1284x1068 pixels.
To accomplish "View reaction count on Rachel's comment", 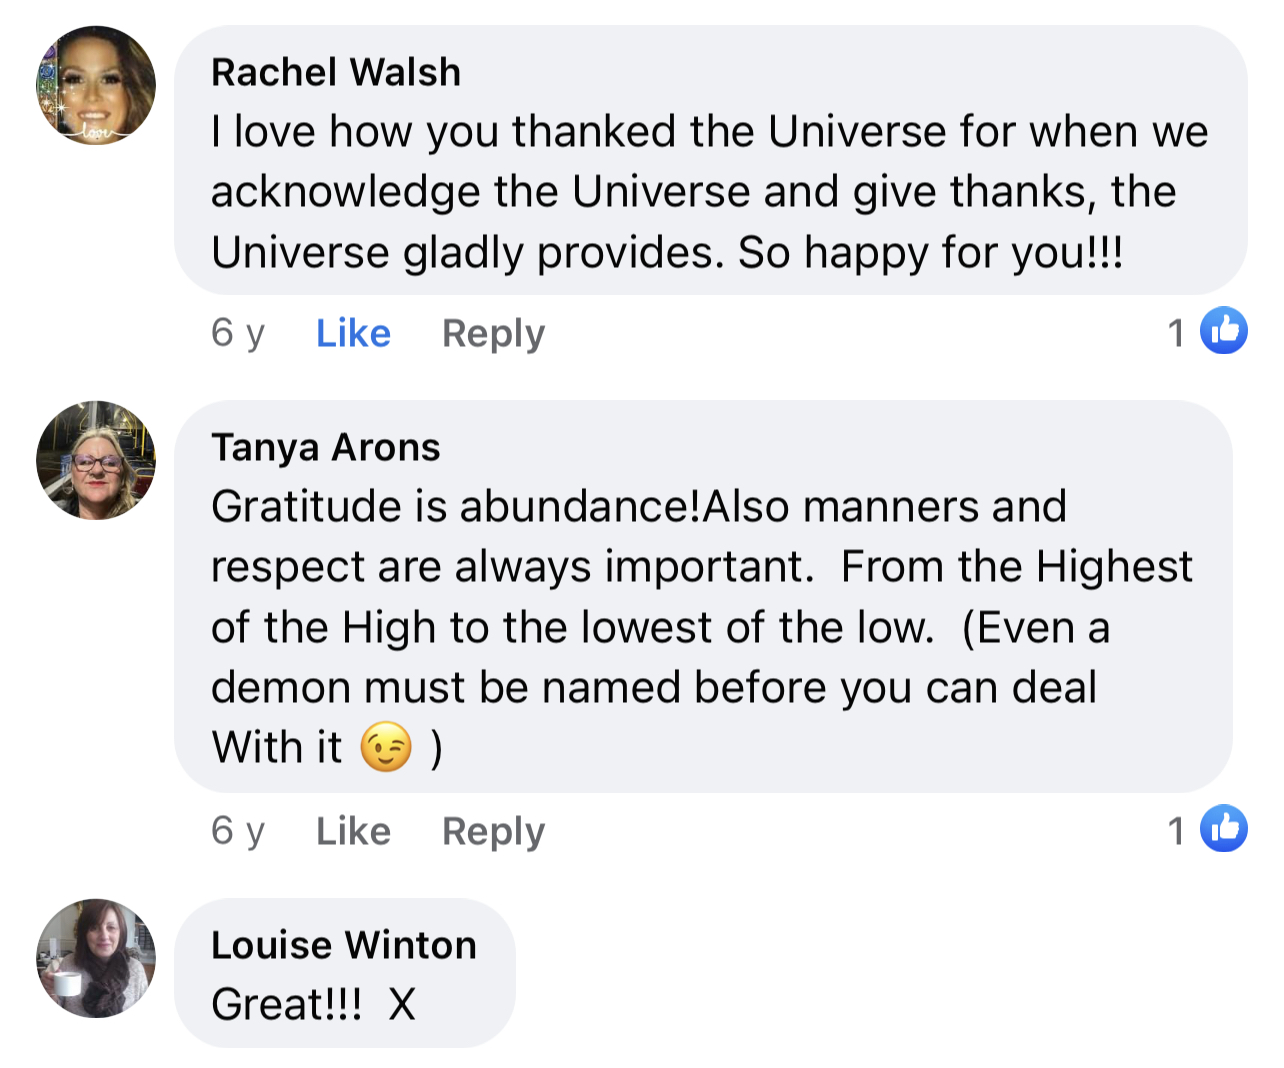I will coord(1176,333).
